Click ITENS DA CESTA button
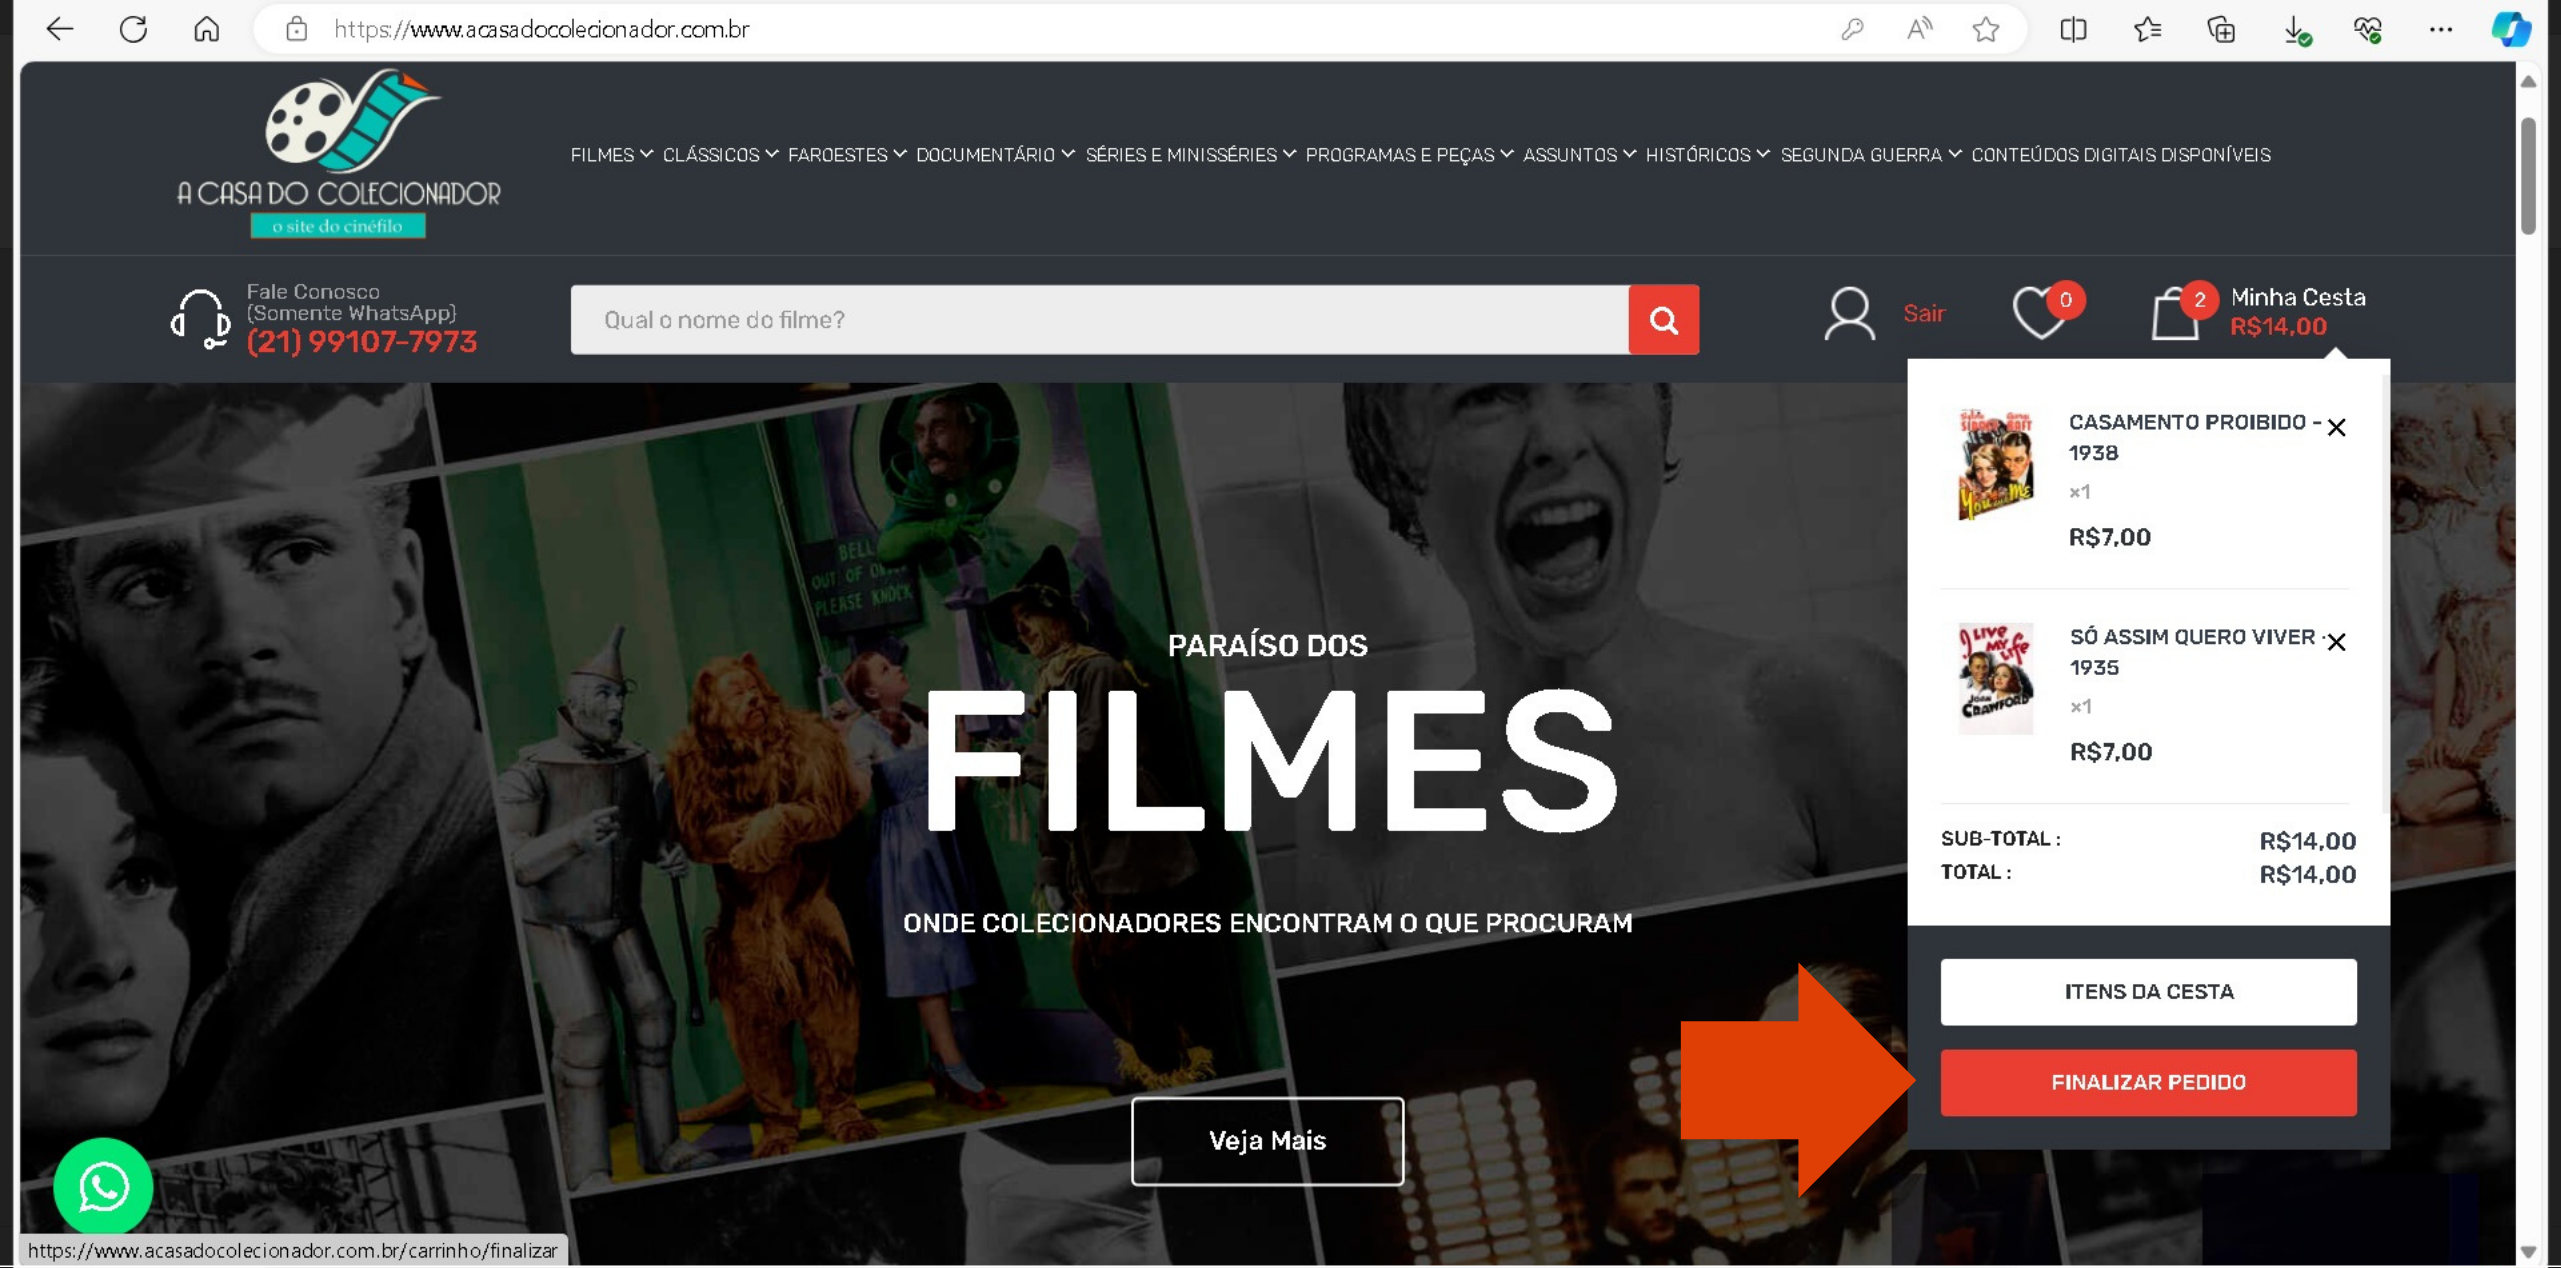2561x1268 pixels. coord(2148,991)
